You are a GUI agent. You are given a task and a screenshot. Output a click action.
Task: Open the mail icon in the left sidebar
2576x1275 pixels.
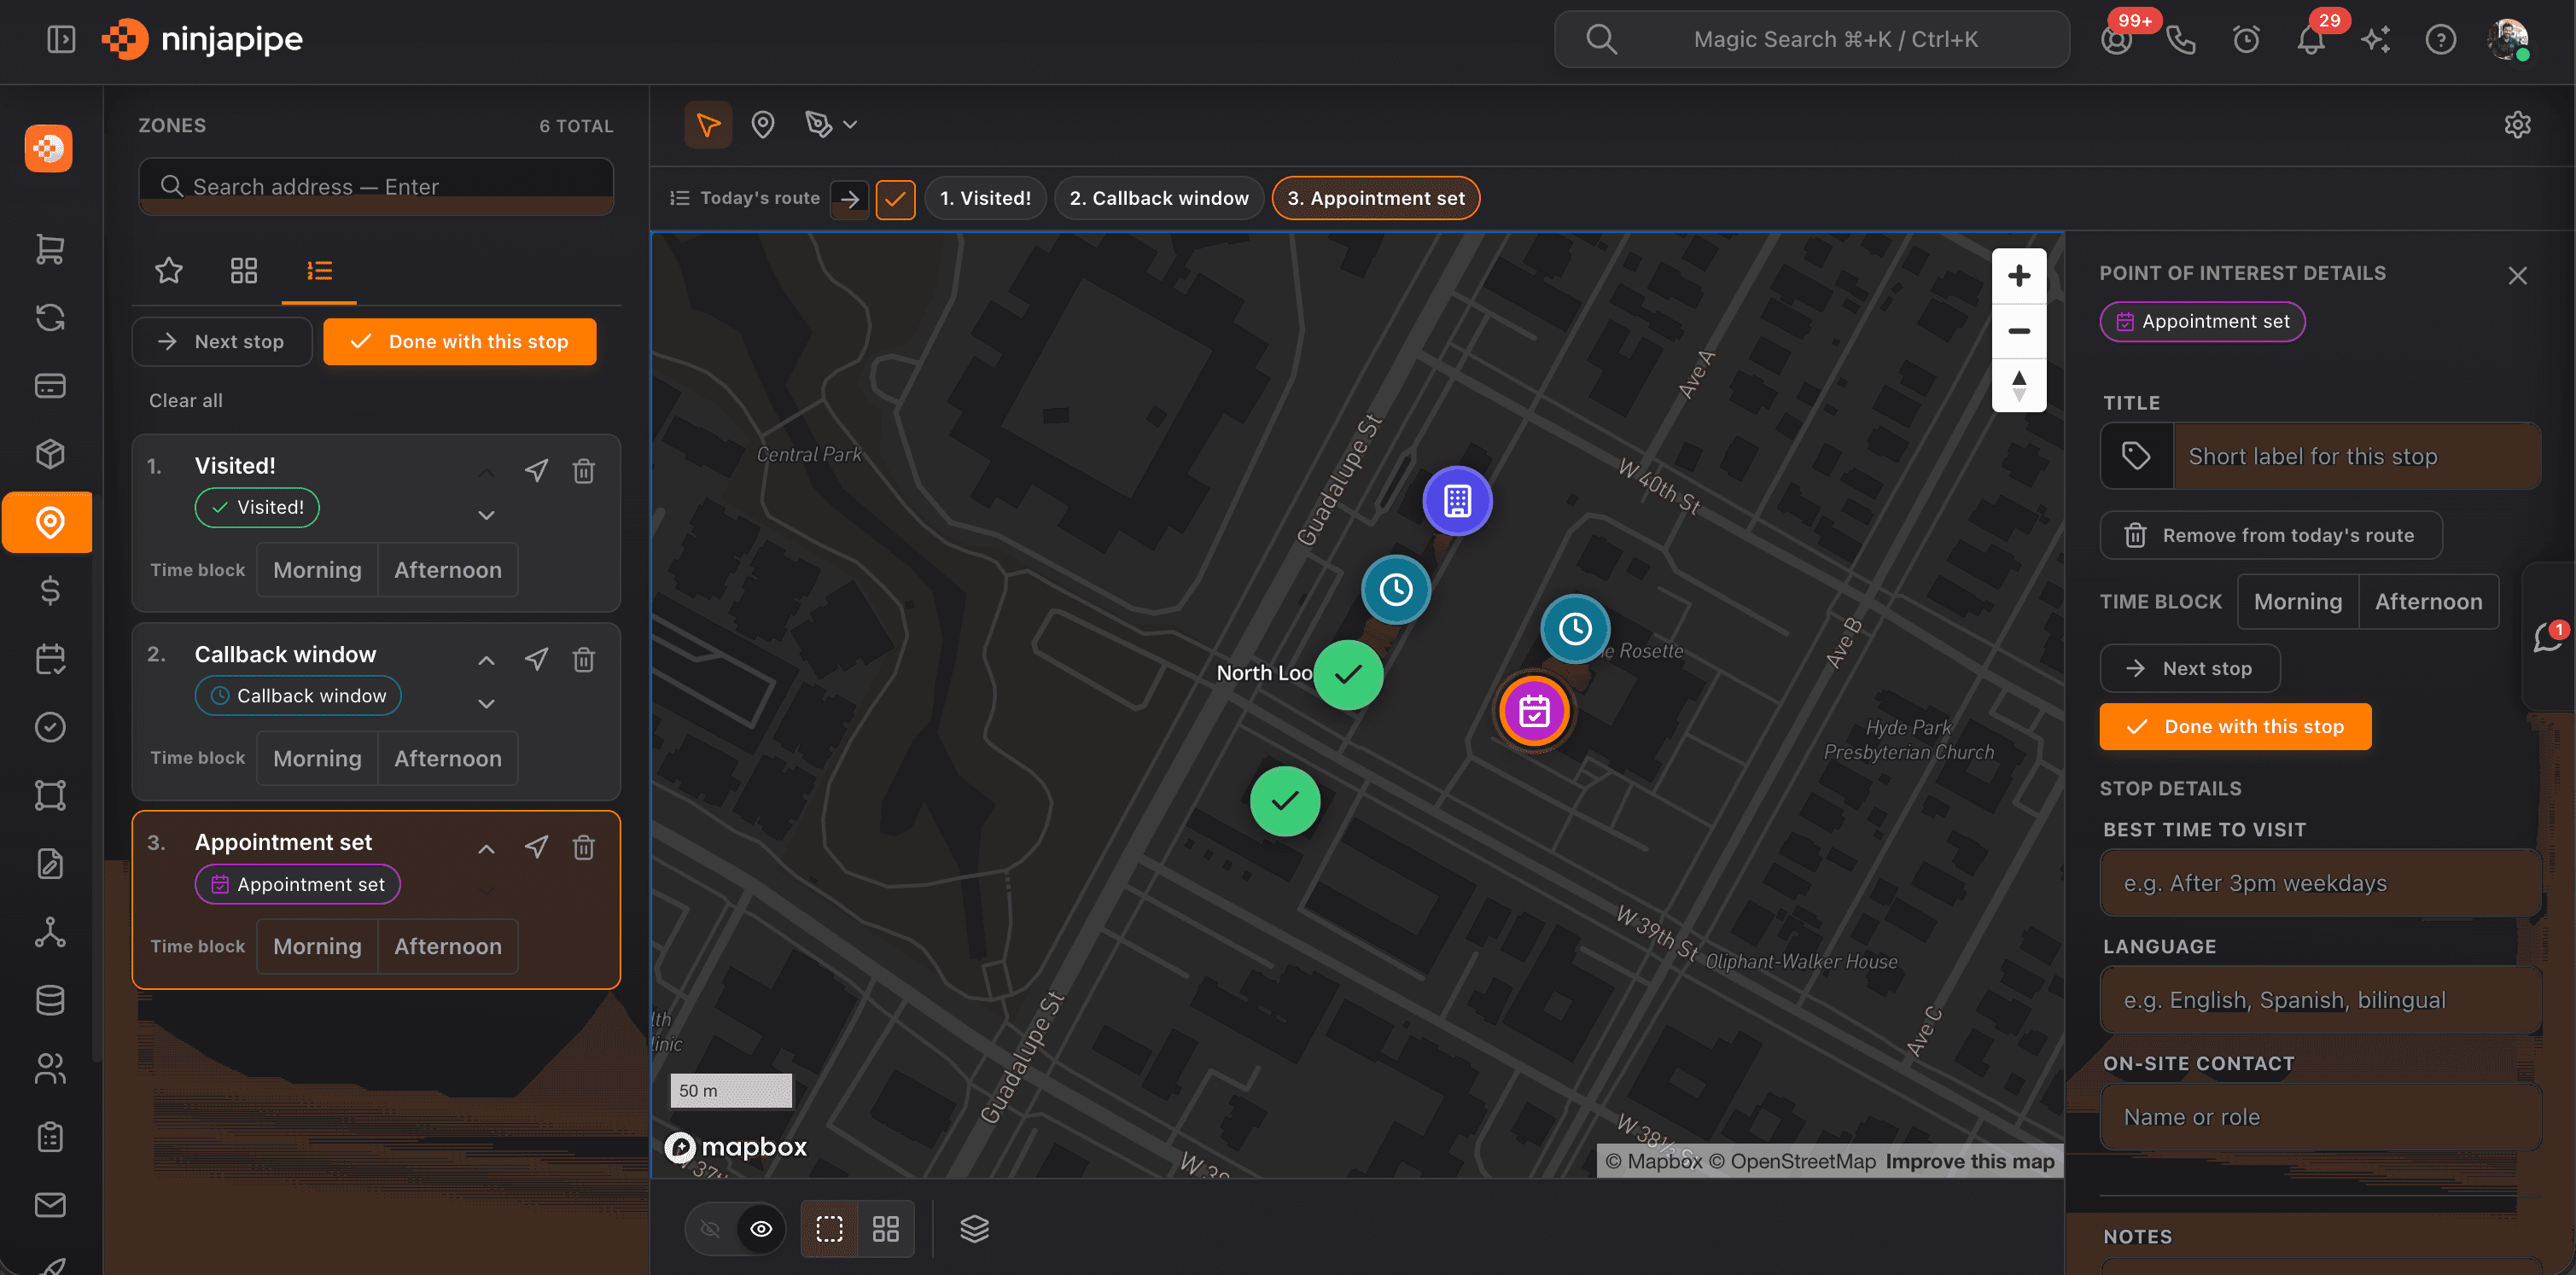click(49, 1205)
